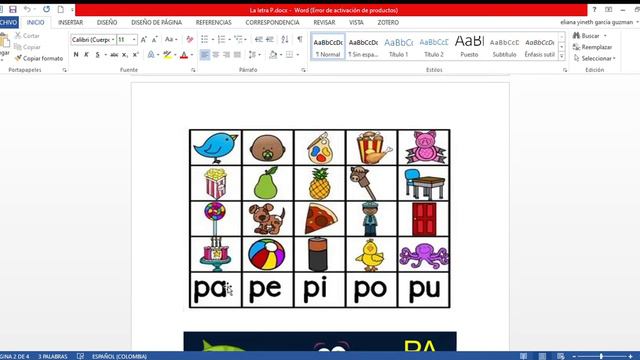Cut the selection with Cortar
Screen dimensions: 640x360
[x=27, y=36]
